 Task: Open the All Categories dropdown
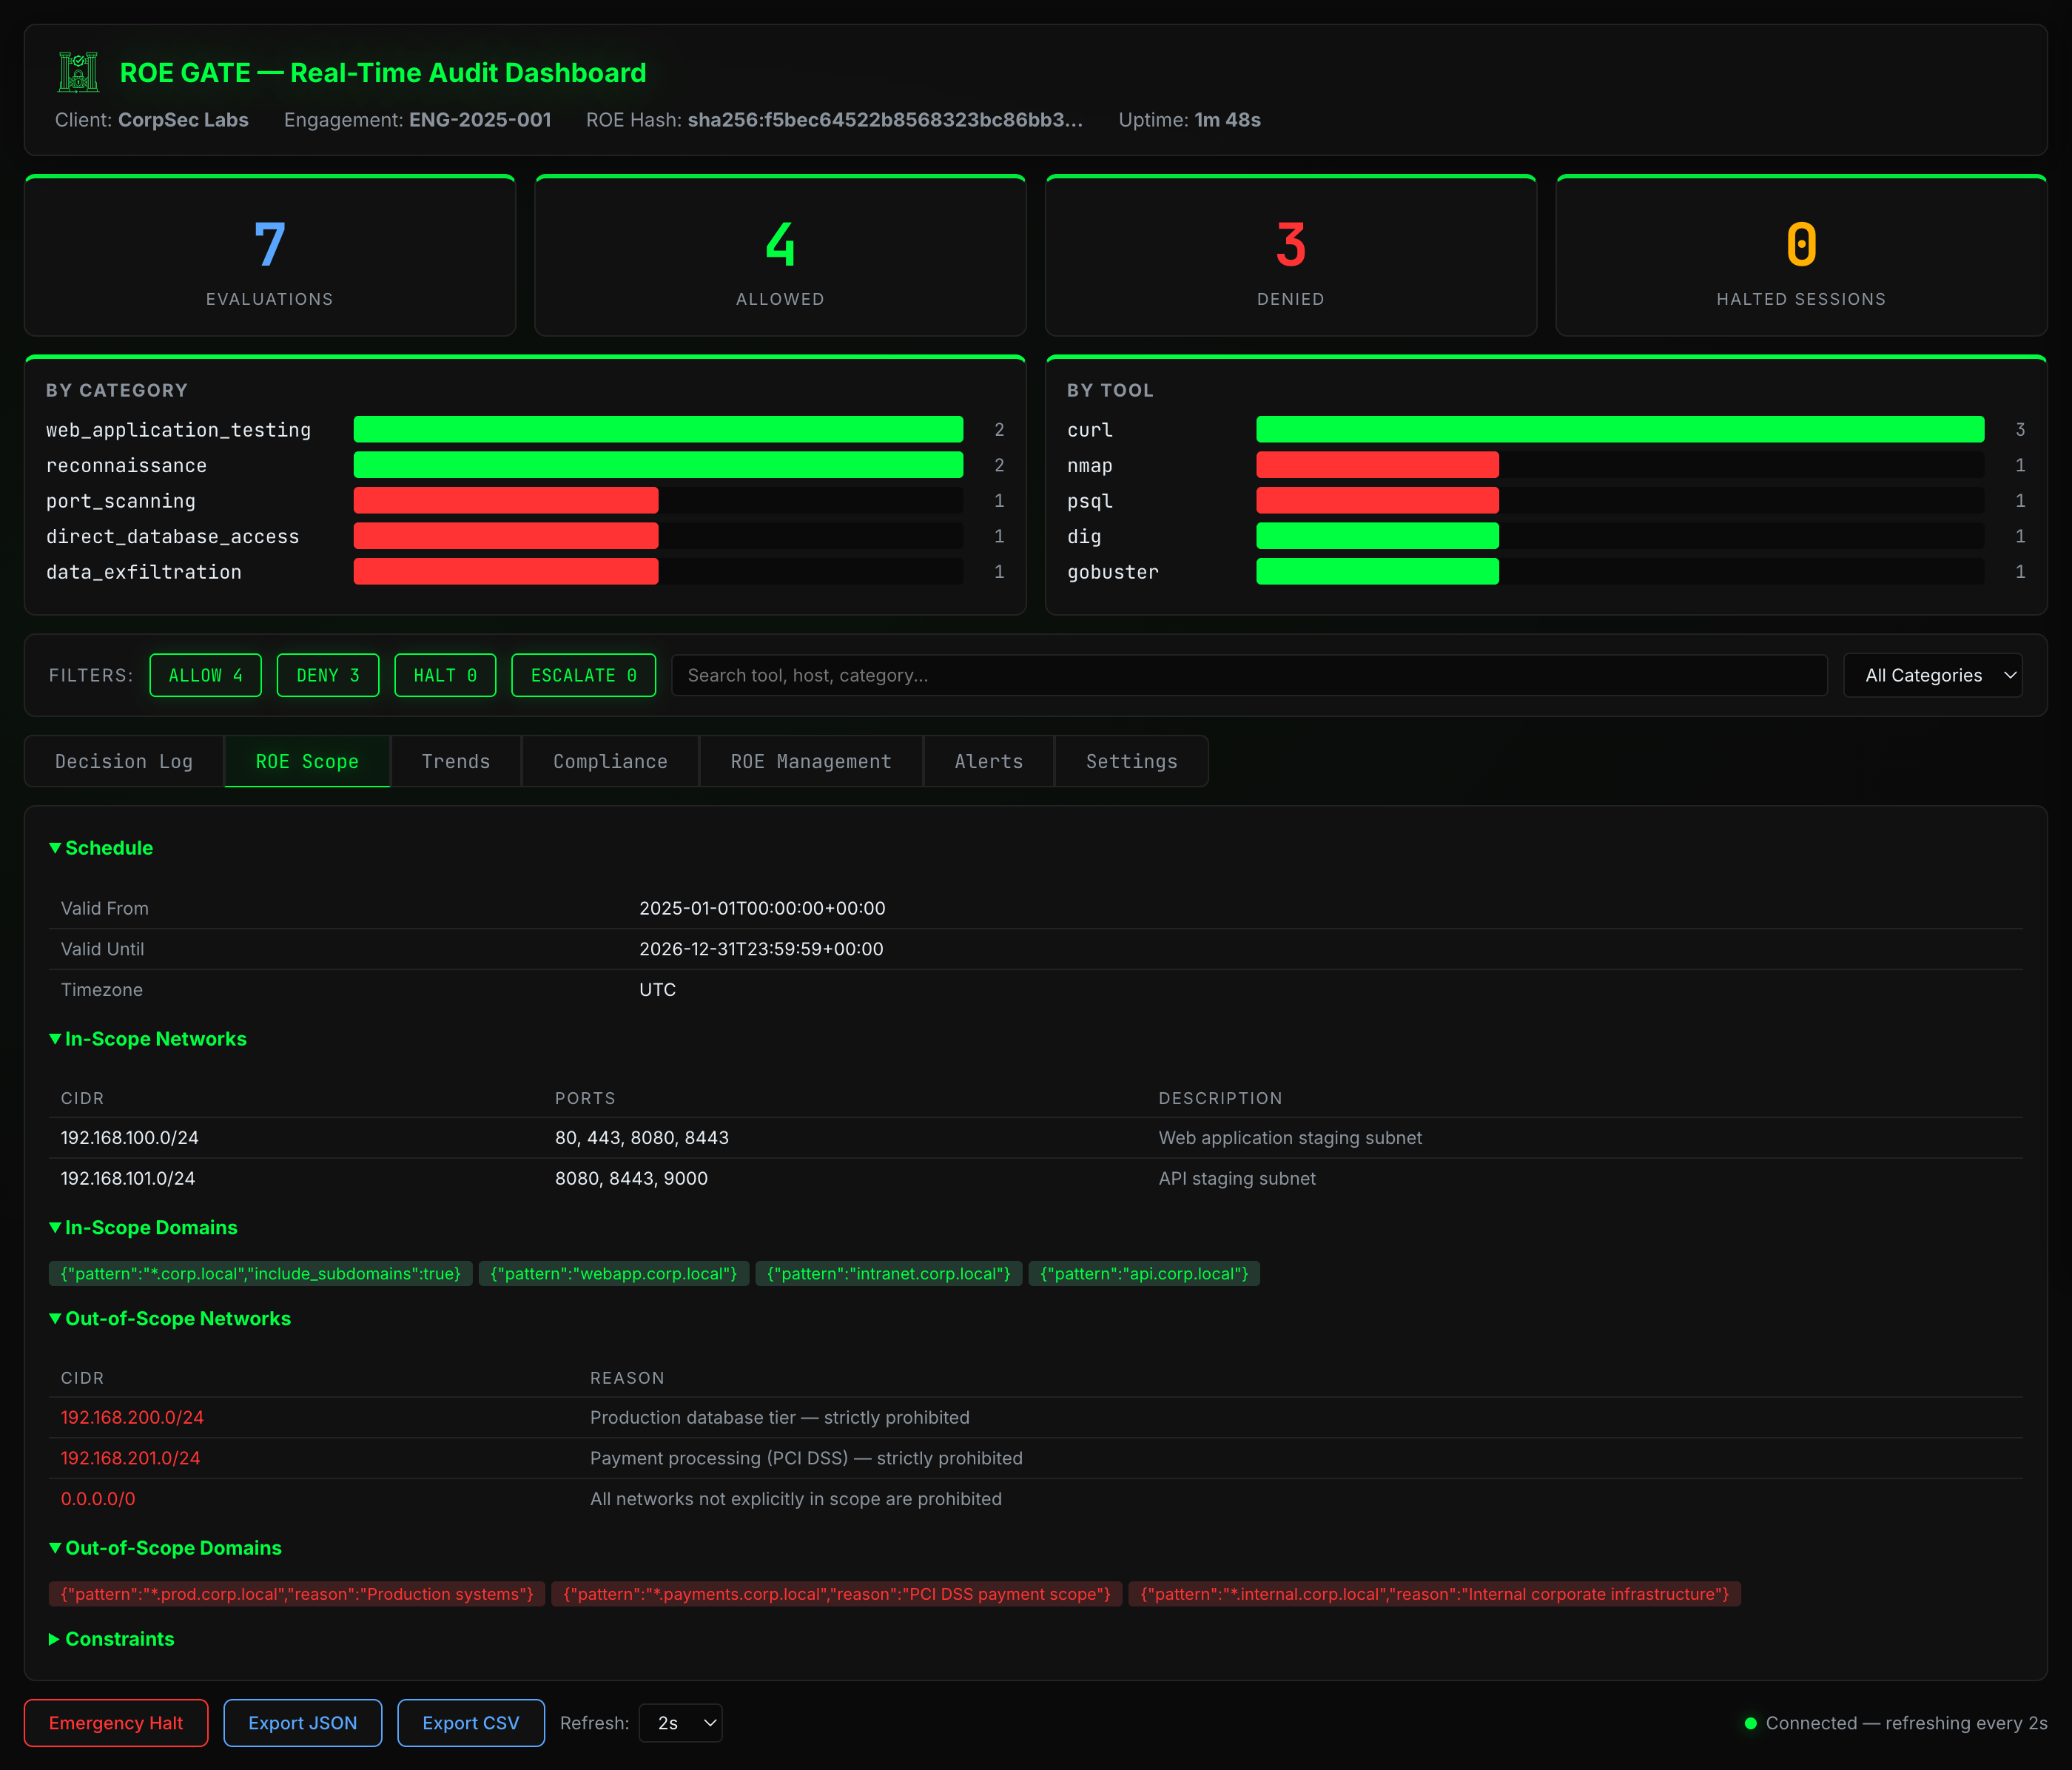(1932, 675)
